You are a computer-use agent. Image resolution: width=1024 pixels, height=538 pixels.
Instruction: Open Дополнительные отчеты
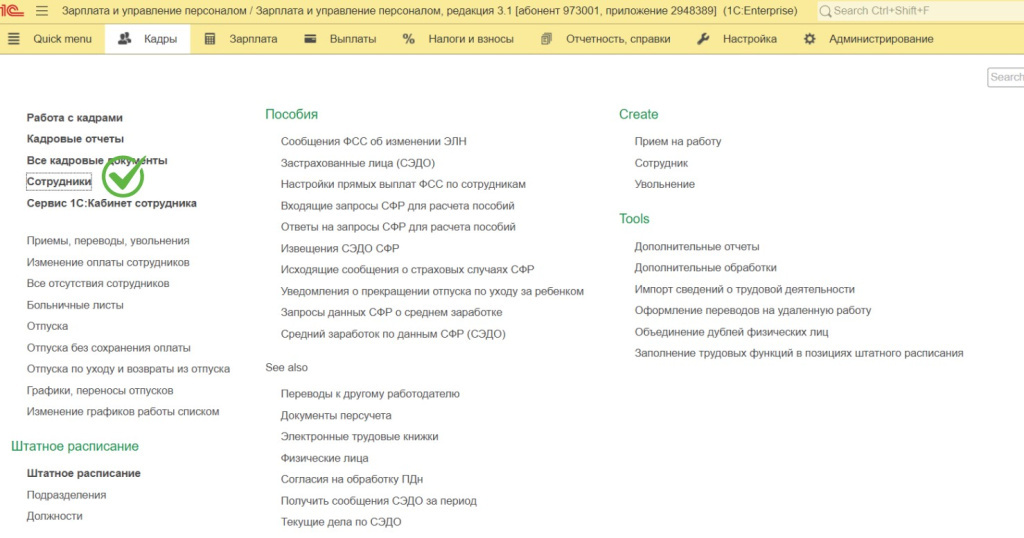(697, 246)
